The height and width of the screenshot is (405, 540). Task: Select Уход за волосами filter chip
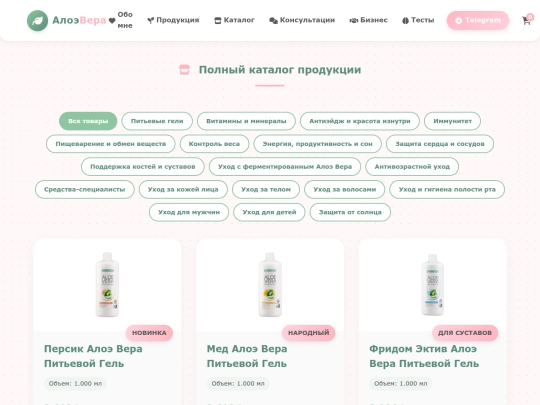pos(345,189)
